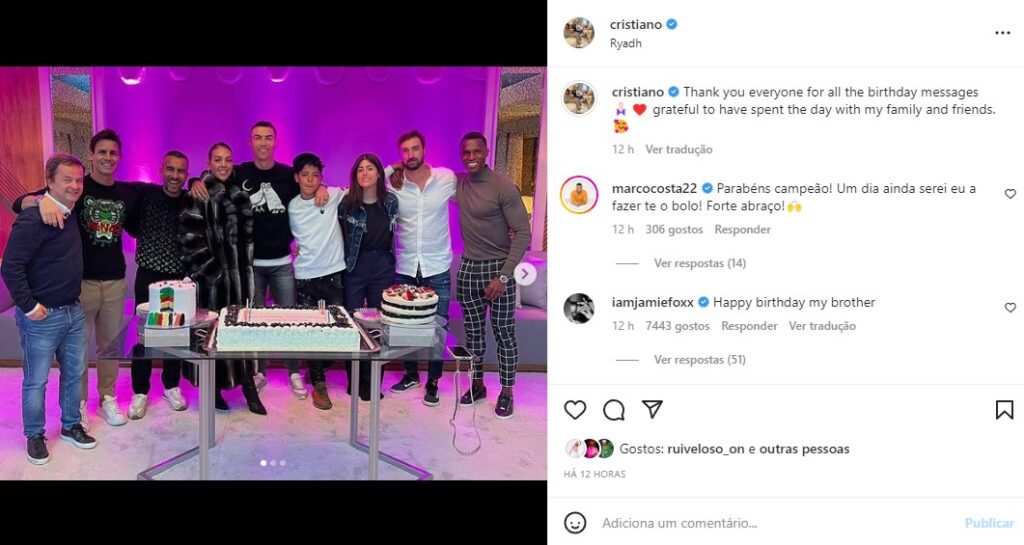Open the Ryadh location link

626,43
